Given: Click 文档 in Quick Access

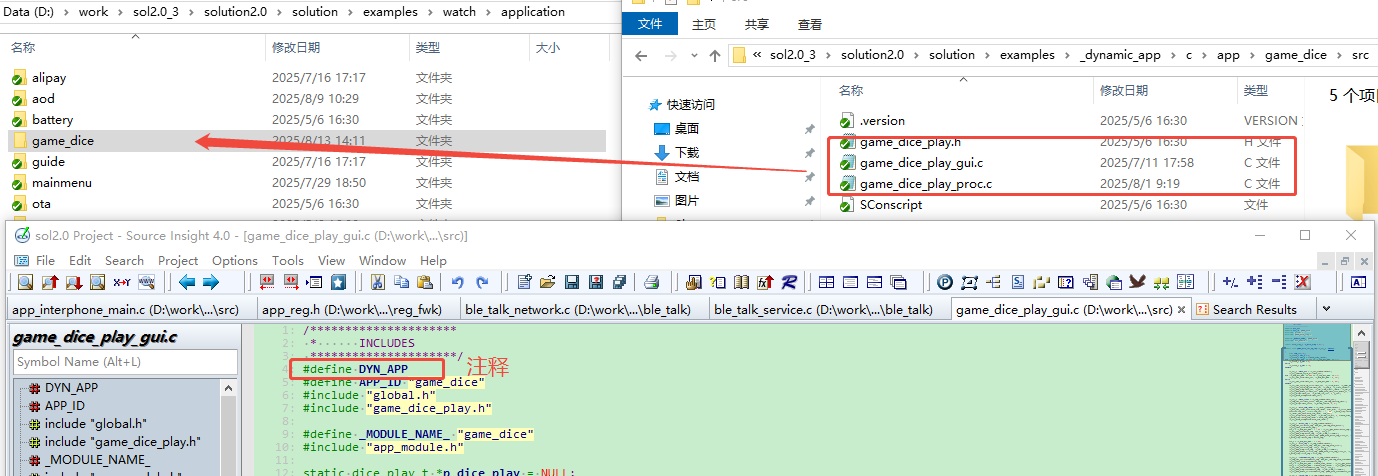Looking at the screenshot, I should [x=687, y=176].
